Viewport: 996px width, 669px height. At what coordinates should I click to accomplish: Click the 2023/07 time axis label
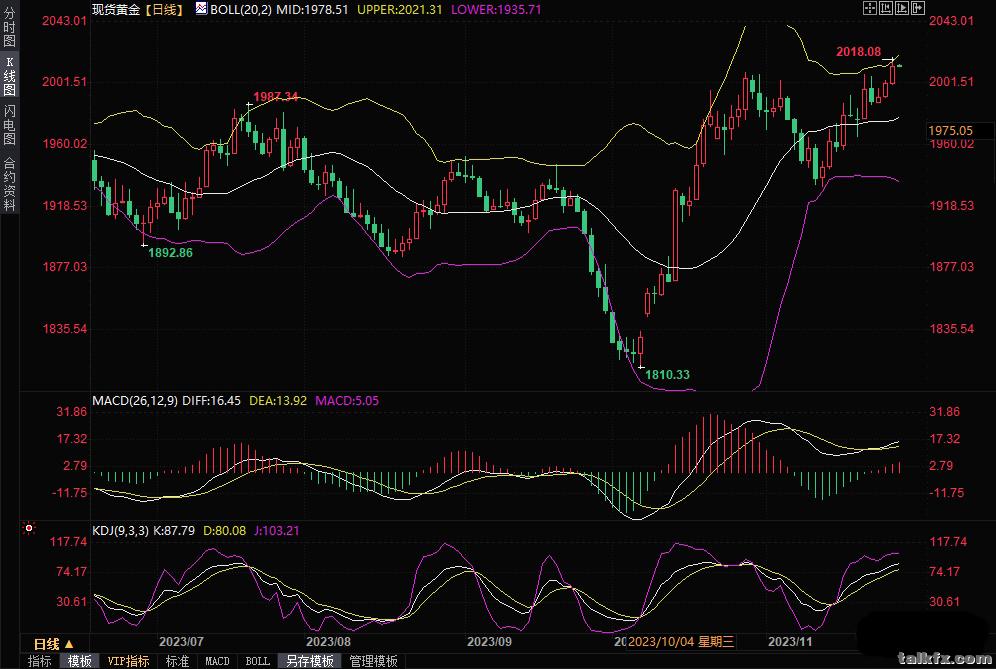pyautogui.click(x=181, y=642)
